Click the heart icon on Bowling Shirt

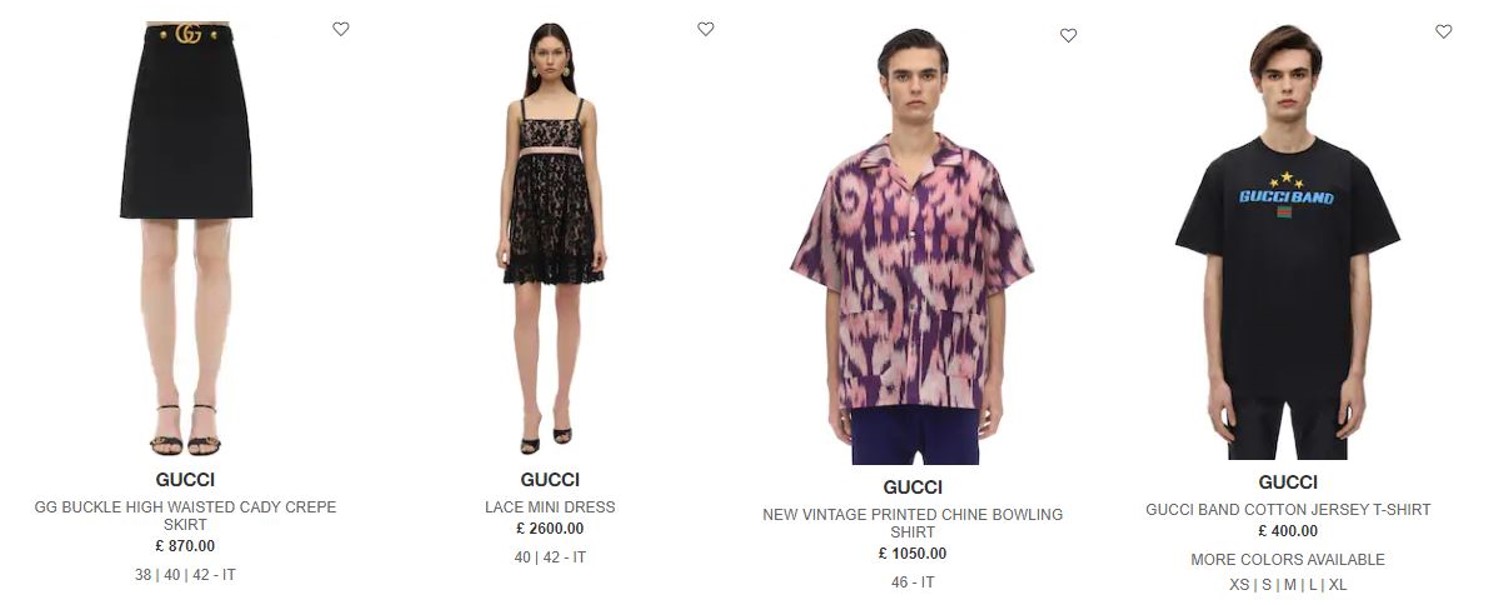1068,35
